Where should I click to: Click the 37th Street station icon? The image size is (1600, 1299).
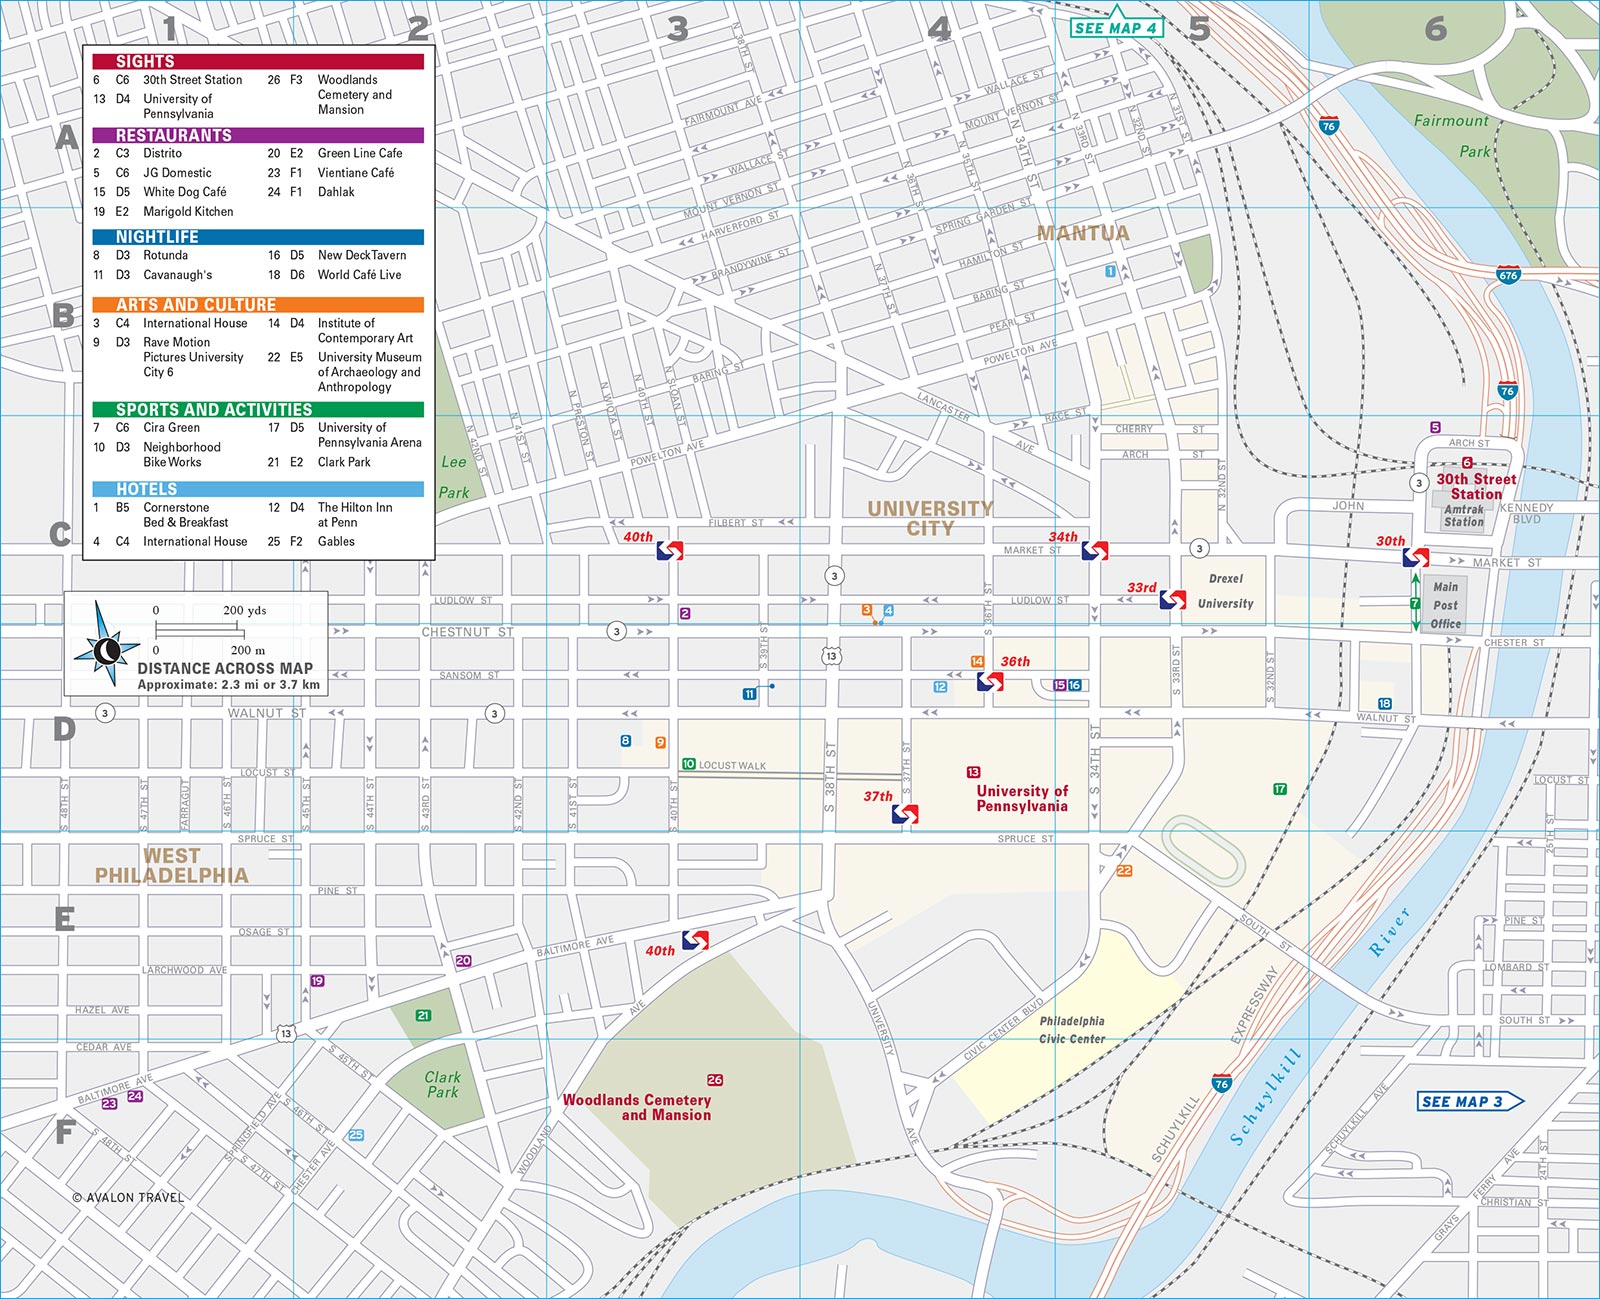tap(905, 814)
